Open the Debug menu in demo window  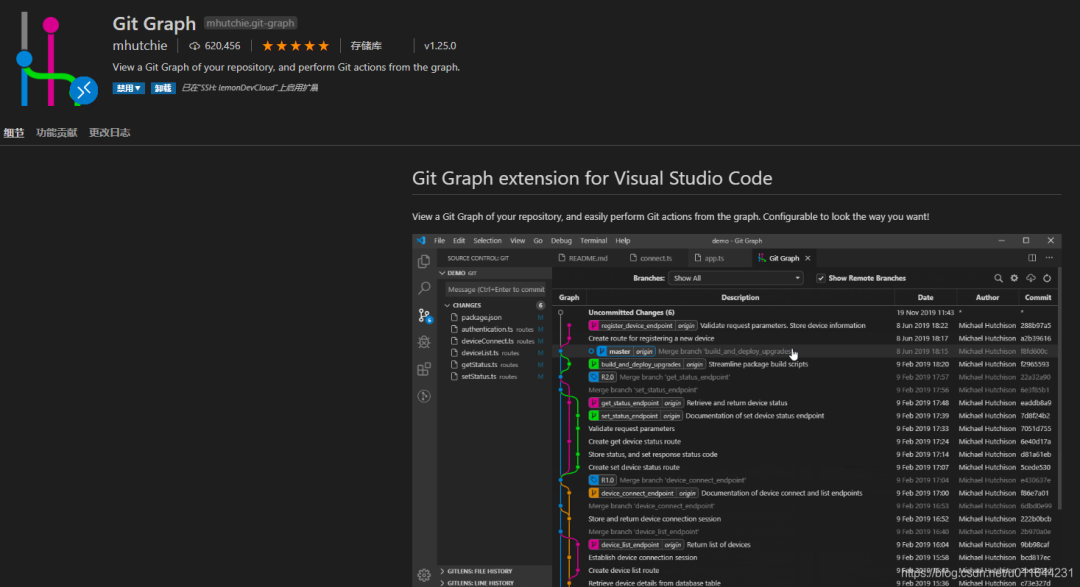point(561,240)
